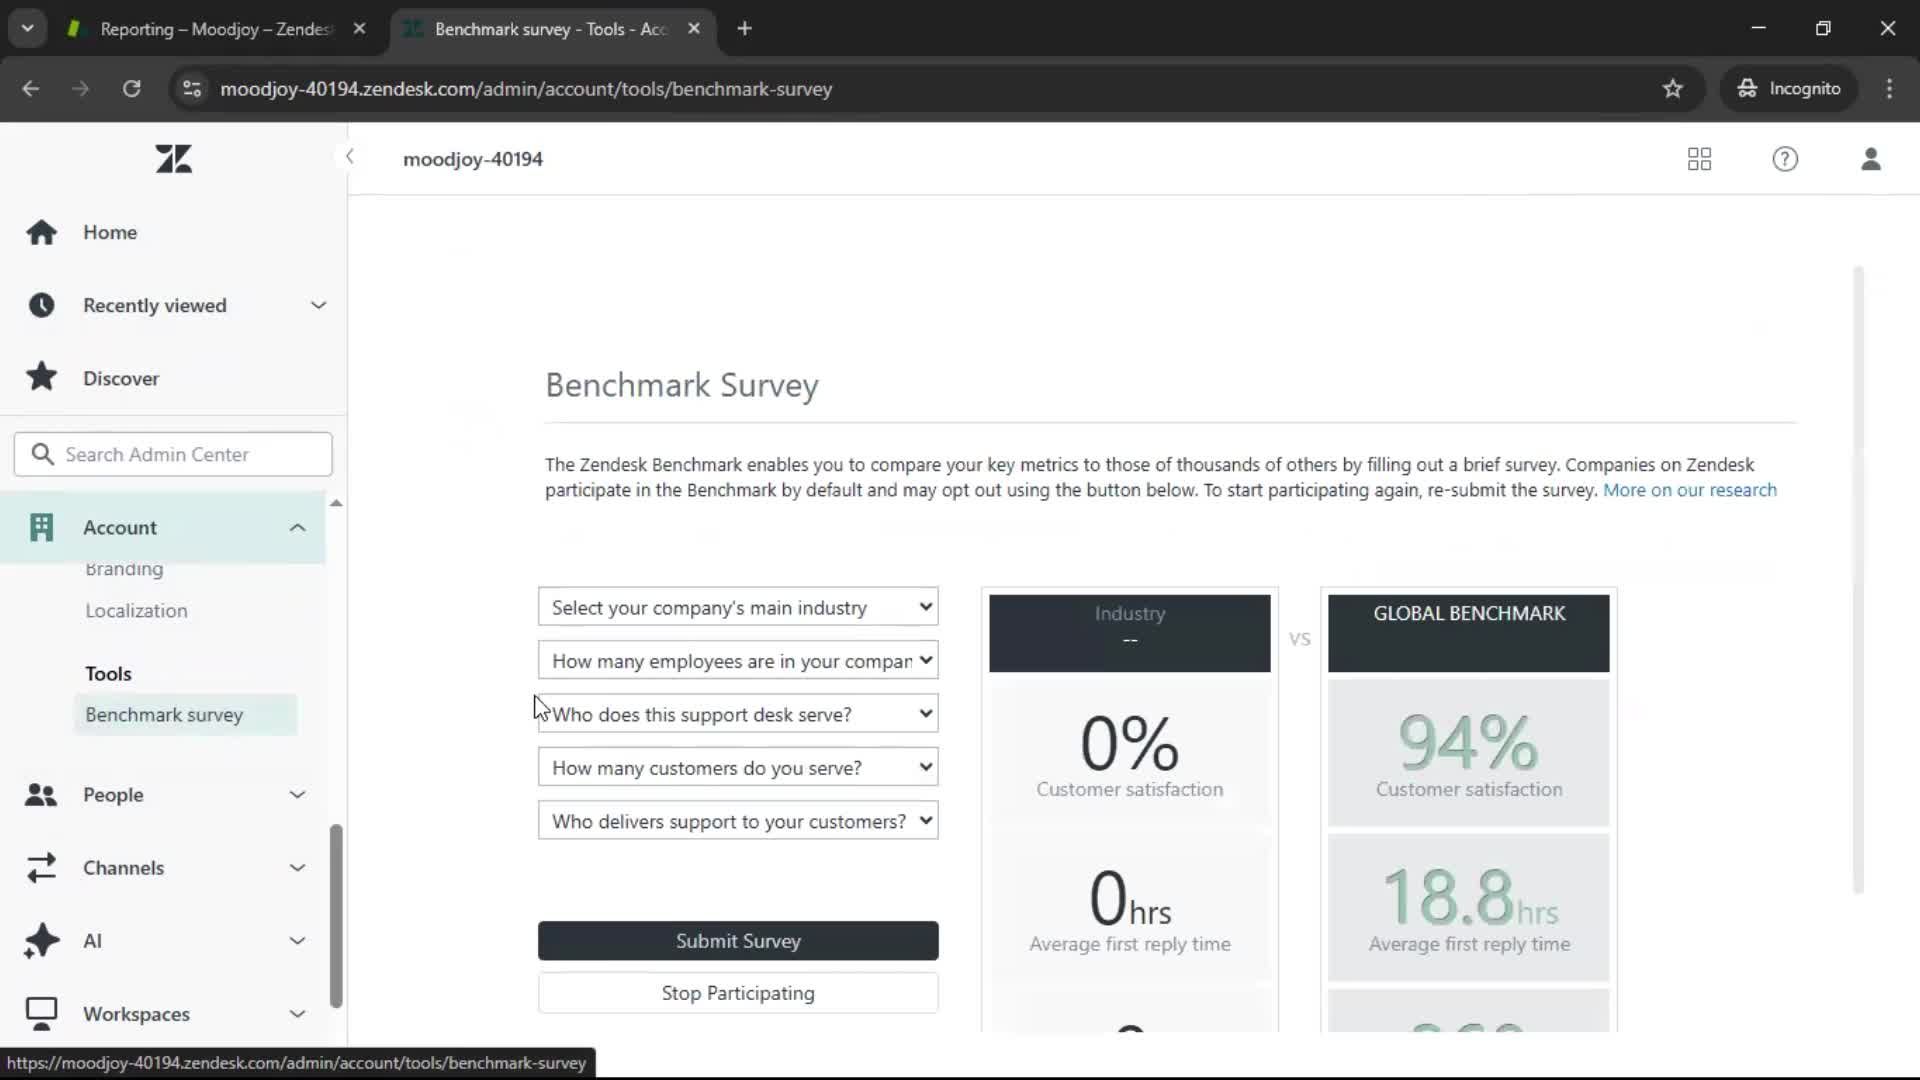Click the Channels arrows icon
Viewport: 1920px width, 1080px height.
click(x=41, y=868)
